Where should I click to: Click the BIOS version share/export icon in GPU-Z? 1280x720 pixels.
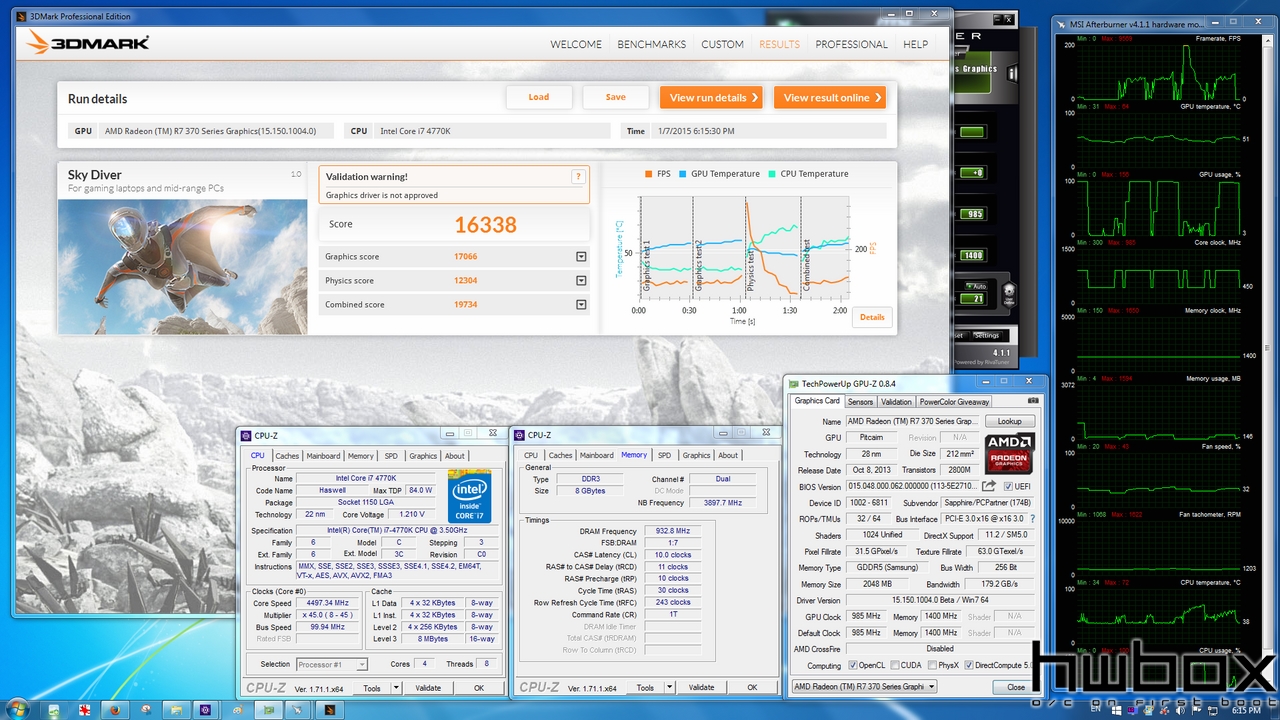989,486
